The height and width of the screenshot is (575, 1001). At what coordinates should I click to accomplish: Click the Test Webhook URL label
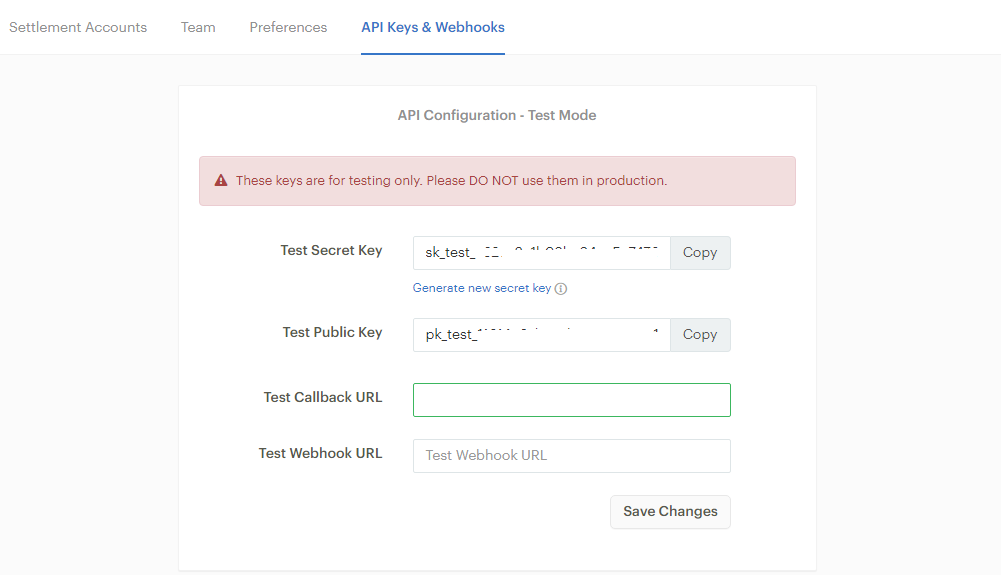(320, 453)
